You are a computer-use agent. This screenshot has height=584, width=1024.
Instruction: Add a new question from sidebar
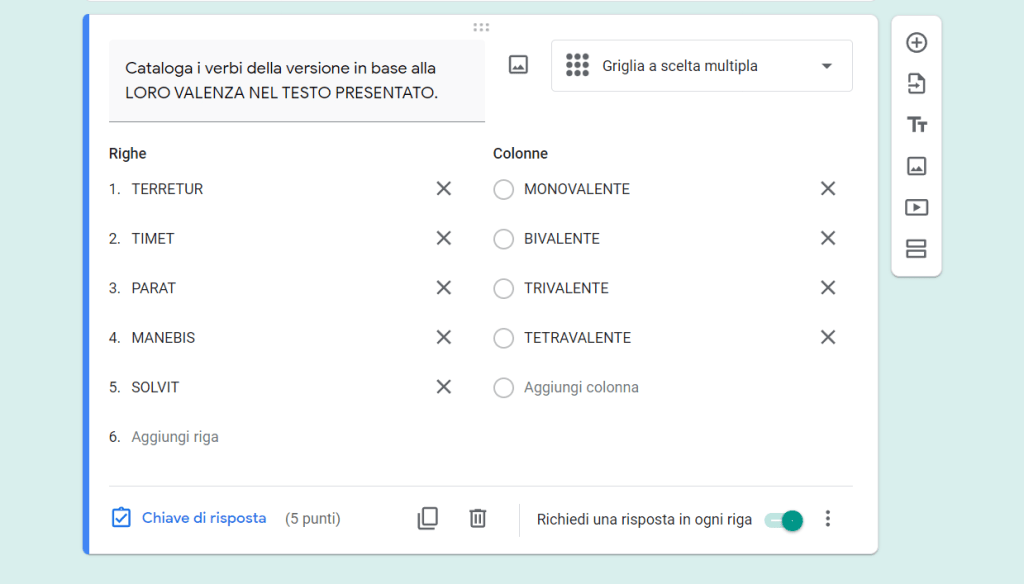916,43
